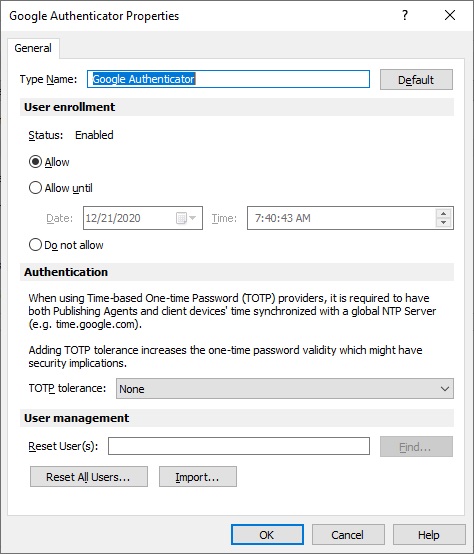The width and height of the screenshot is (474, 554).
Task: Switch to the General tab
Action: (33, 48)
